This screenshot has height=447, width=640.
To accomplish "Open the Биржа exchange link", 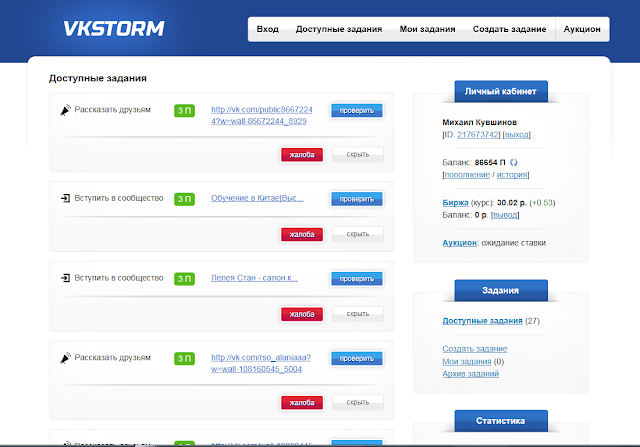I will (x=456, y=202).
